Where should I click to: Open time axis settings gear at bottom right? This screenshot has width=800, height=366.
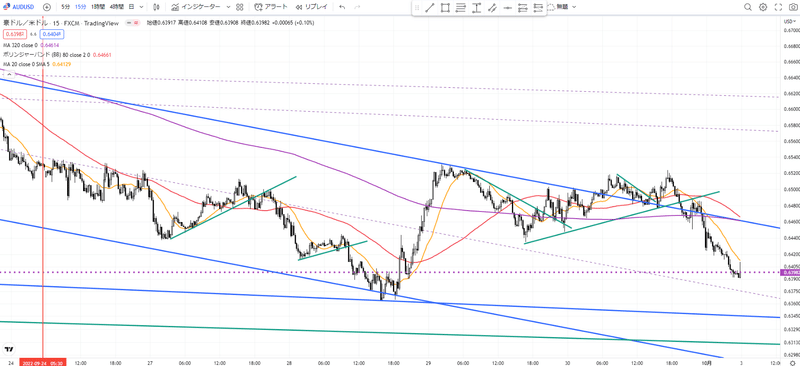[792, 362]
